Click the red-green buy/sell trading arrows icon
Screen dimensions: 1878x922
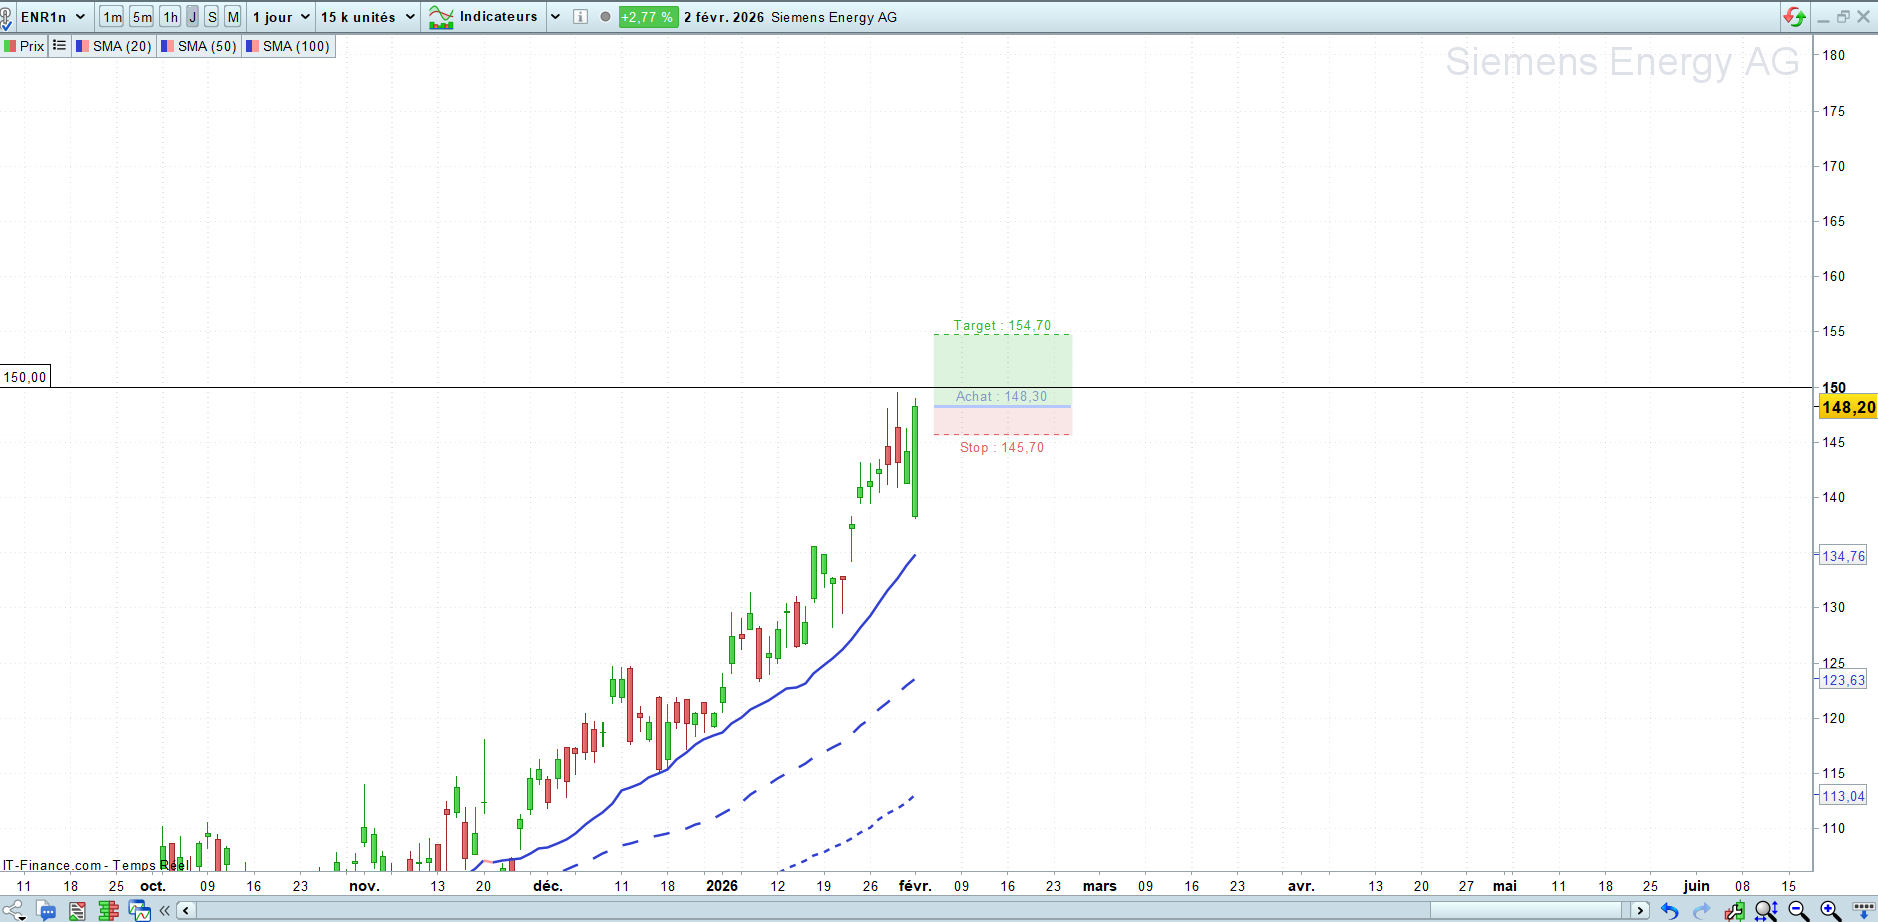1795,17
